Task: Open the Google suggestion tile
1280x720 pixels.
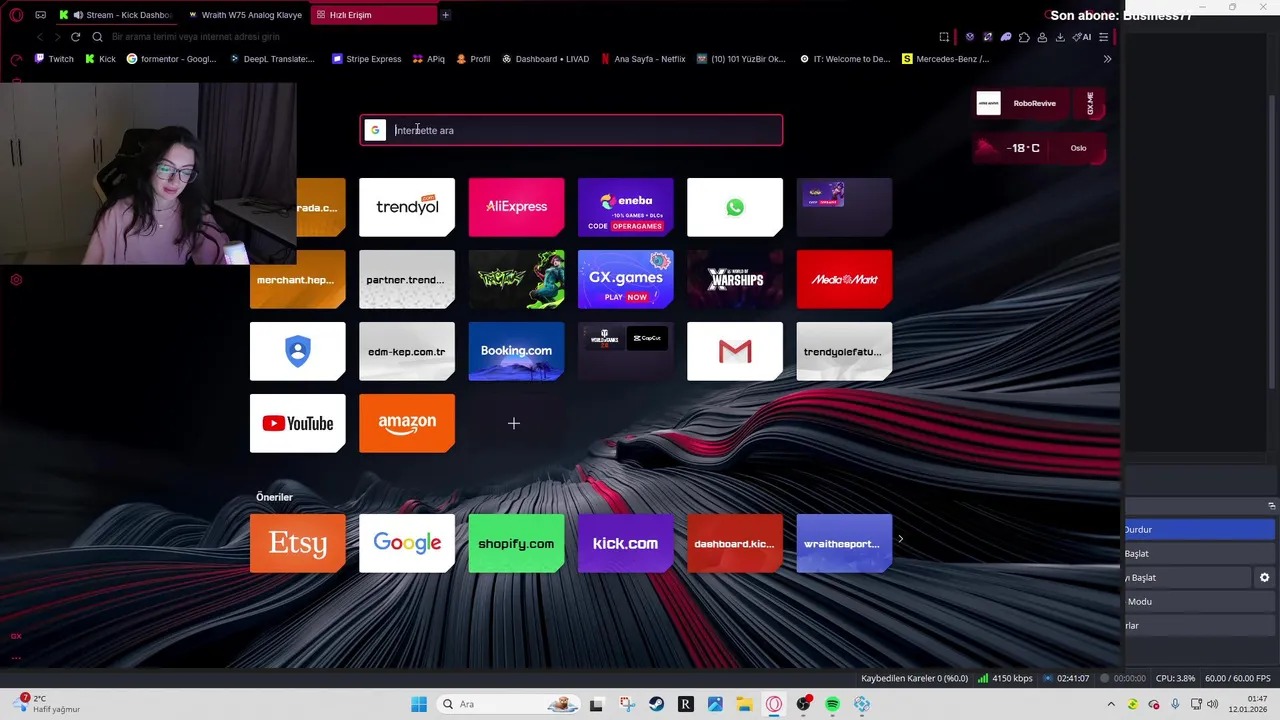Action: tap(407, 543)
